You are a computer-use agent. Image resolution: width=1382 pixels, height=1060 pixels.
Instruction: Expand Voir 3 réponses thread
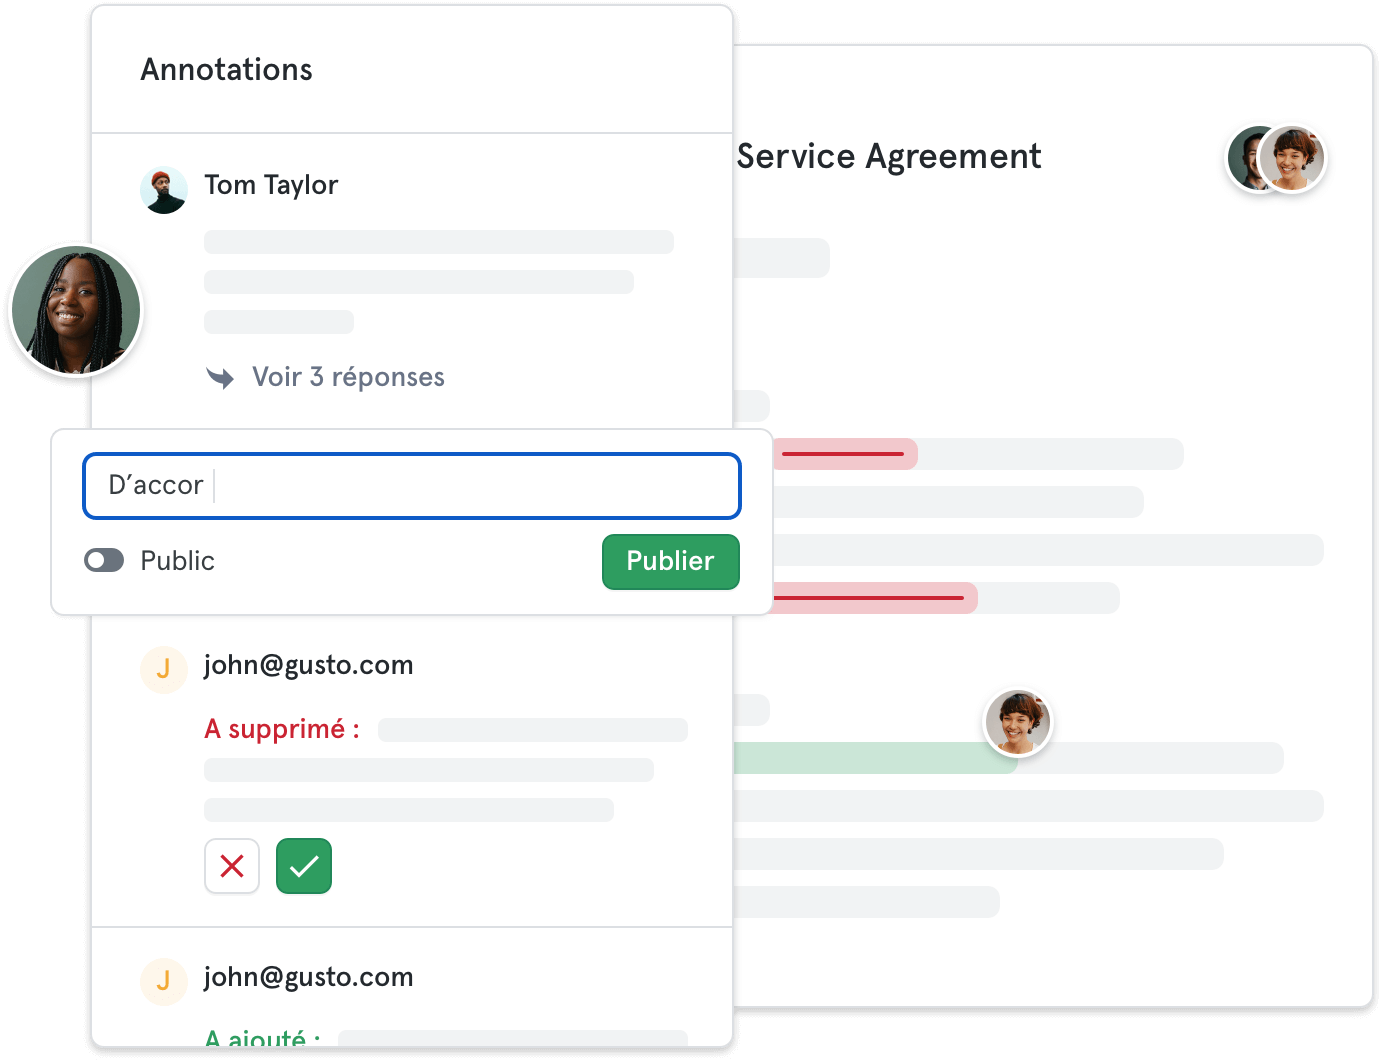[x=347, y=377]
